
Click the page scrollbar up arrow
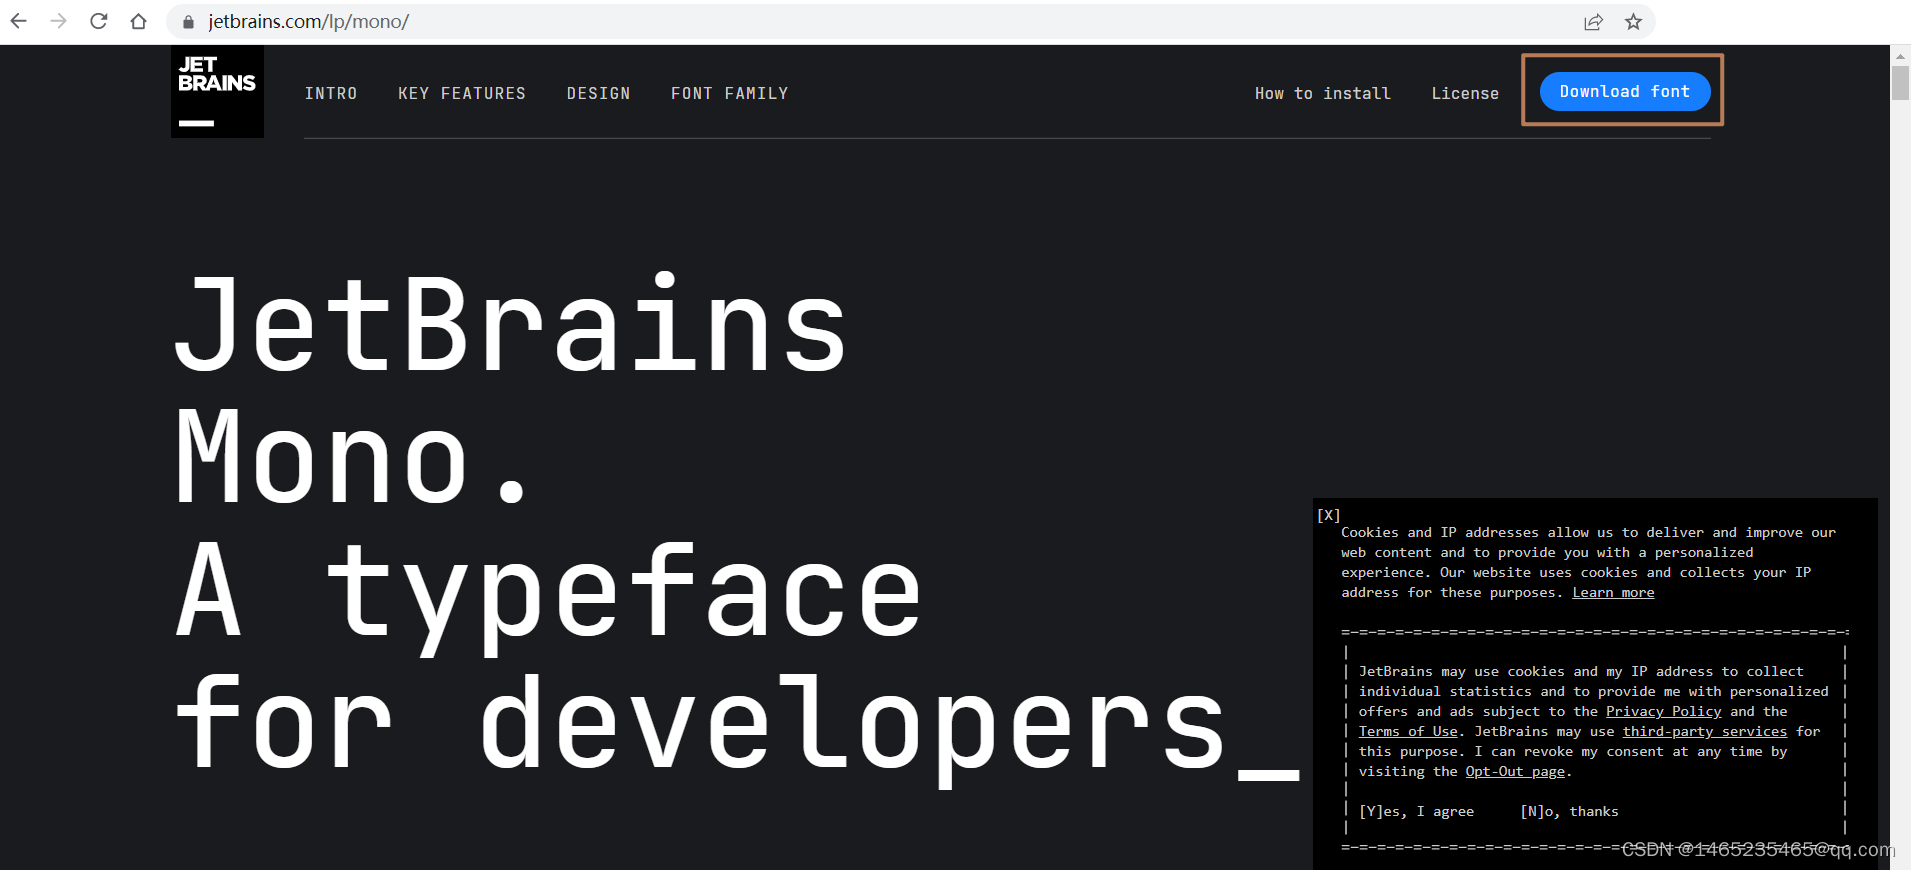pyautogui.click(x=1900, y=56)
